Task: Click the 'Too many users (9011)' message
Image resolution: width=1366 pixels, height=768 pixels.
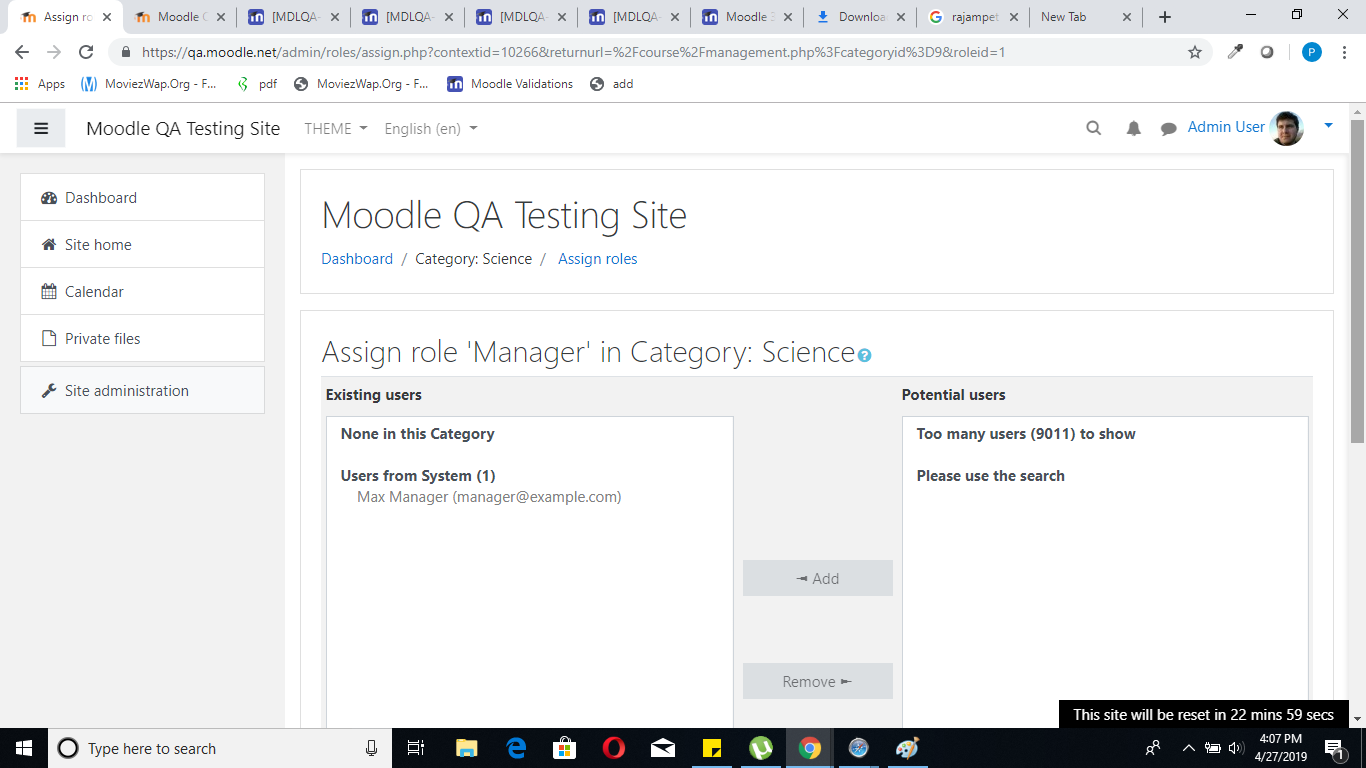Action: (x=1026, y=433)
